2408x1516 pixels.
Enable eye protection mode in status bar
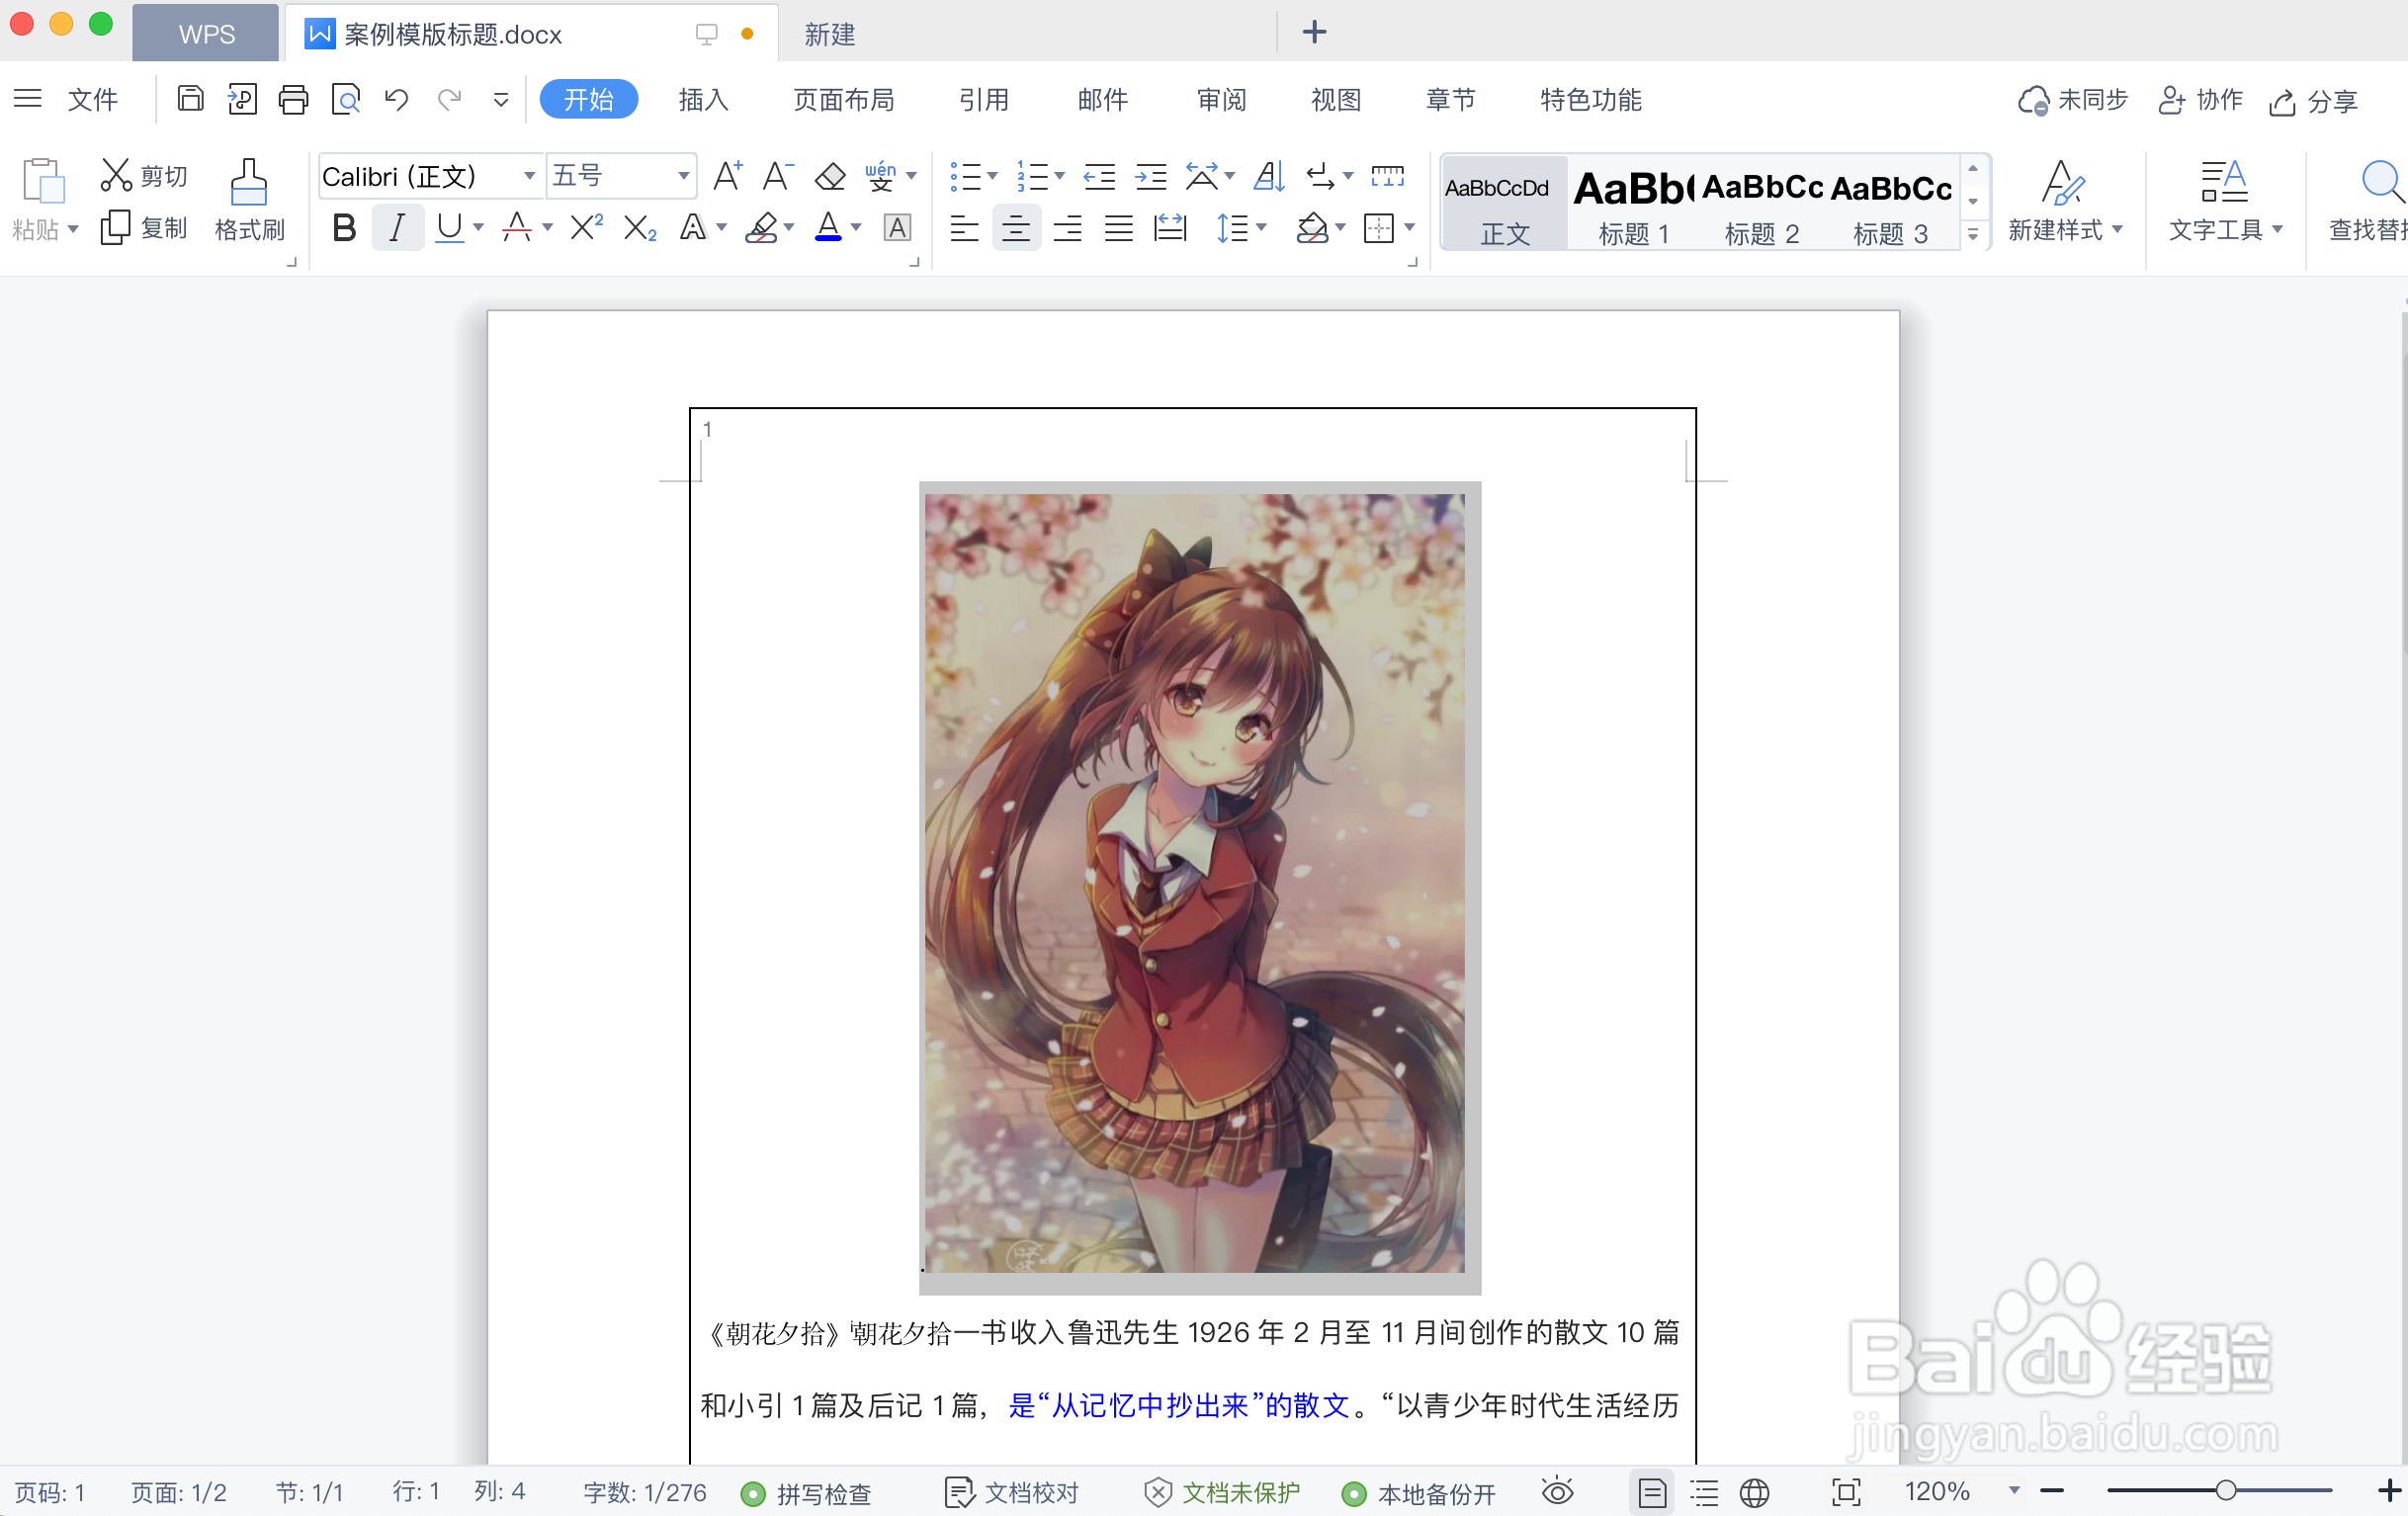1557,1492
